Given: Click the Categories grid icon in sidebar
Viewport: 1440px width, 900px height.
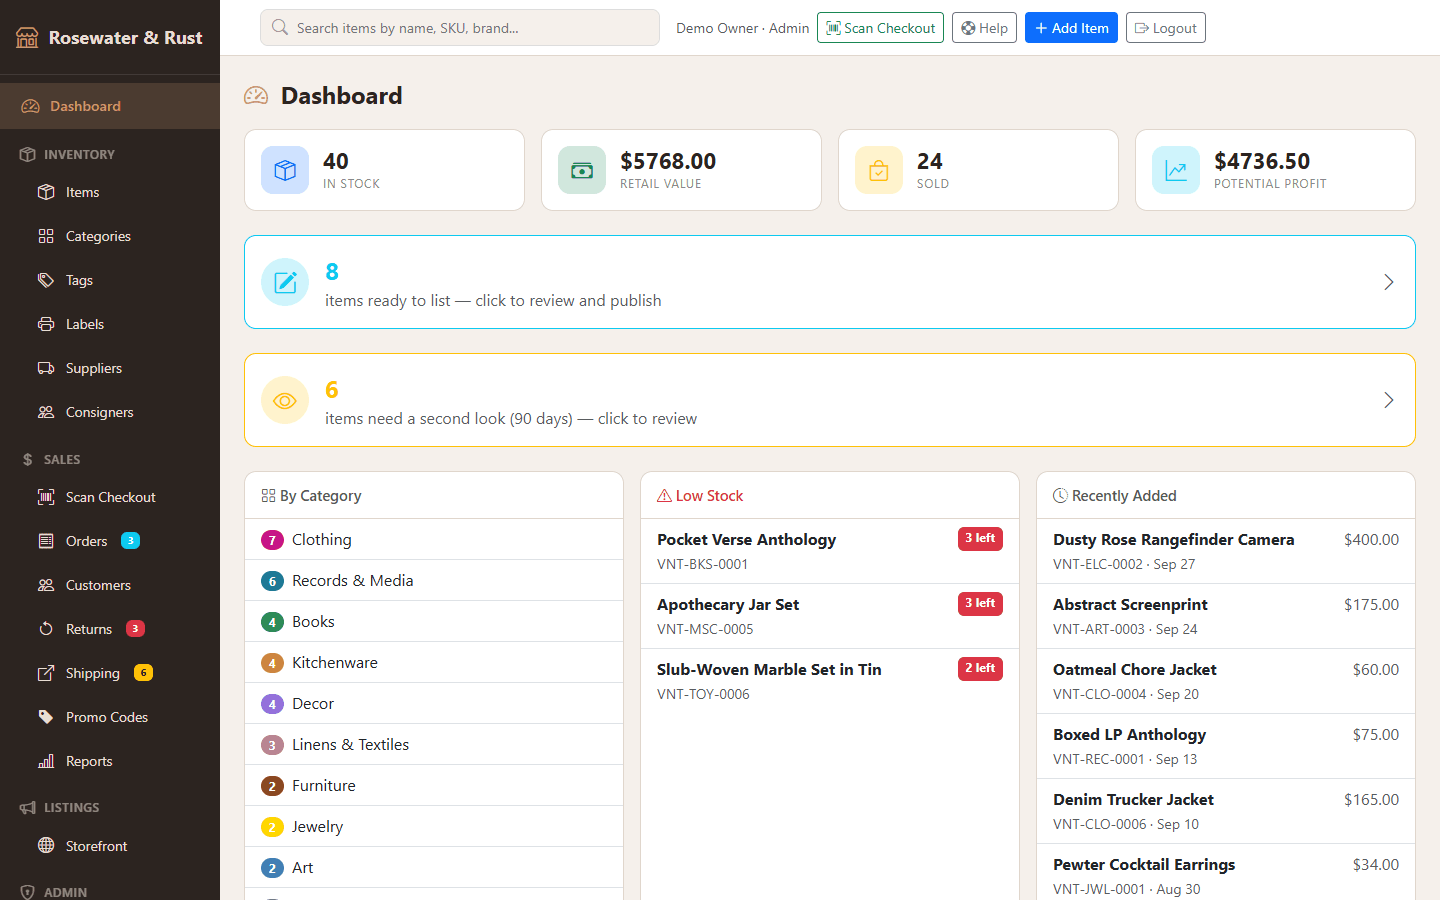Looking at the screenshot, I should pos(46,236).
